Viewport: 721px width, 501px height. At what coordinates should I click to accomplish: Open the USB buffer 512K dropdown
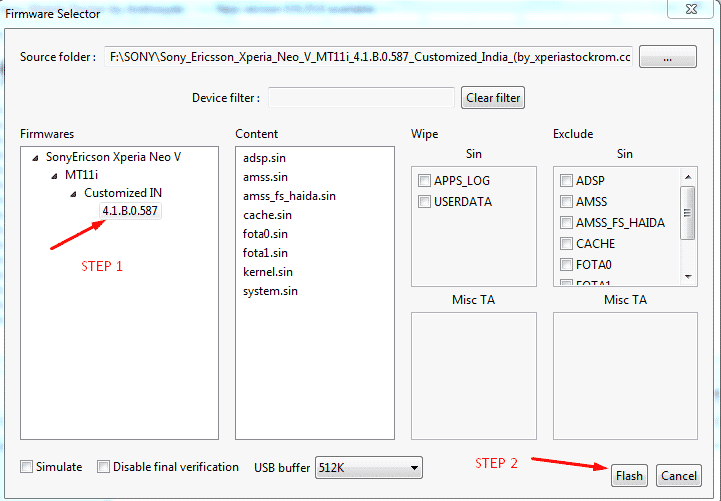pos(369,468)
